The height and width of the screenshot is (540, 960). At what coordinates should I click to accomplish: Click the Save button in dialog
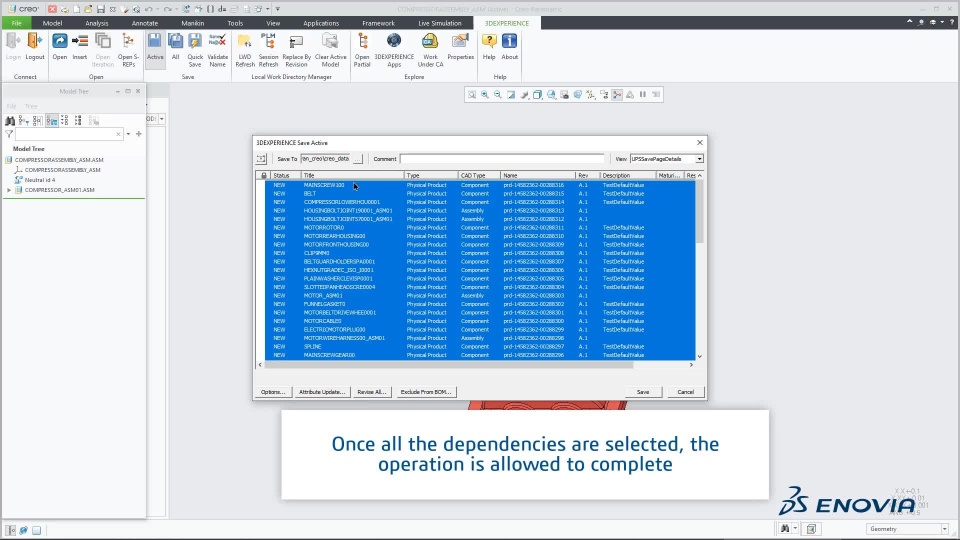pos(643,392)
